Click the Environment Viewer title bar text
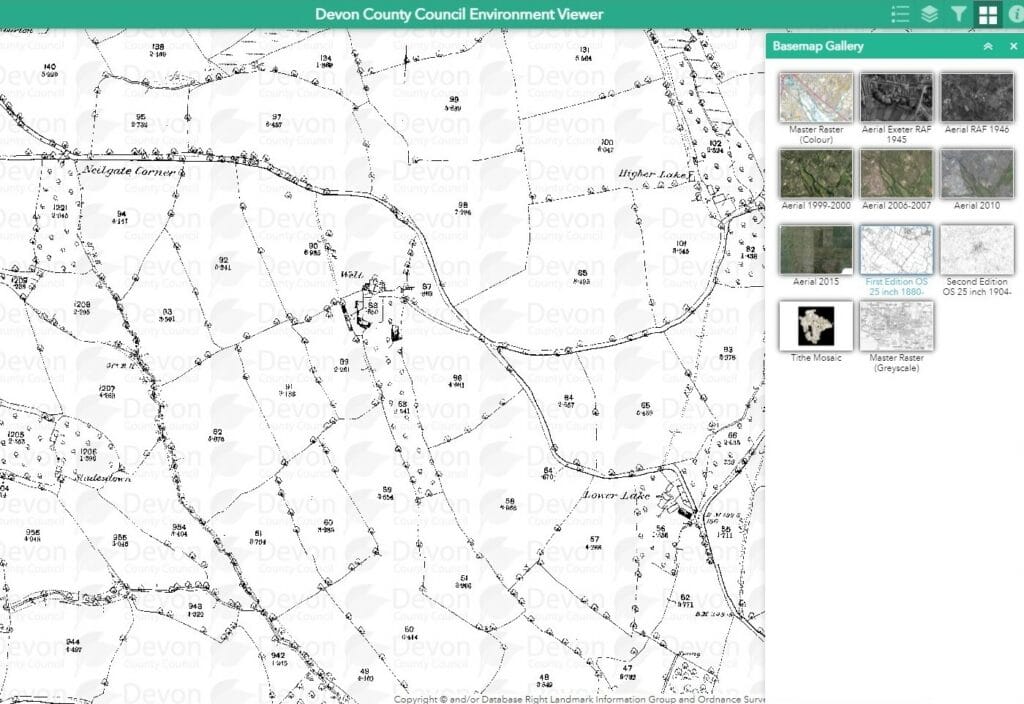This screenshot has width=1024, height=704. (x=462, y=14)
